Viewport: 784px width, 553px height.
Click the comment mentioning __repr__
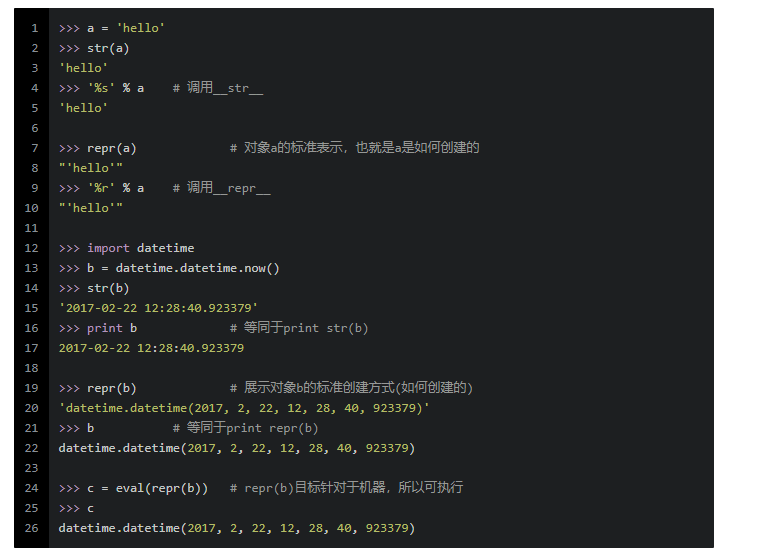pyautogui.click(x=221, y=188)
